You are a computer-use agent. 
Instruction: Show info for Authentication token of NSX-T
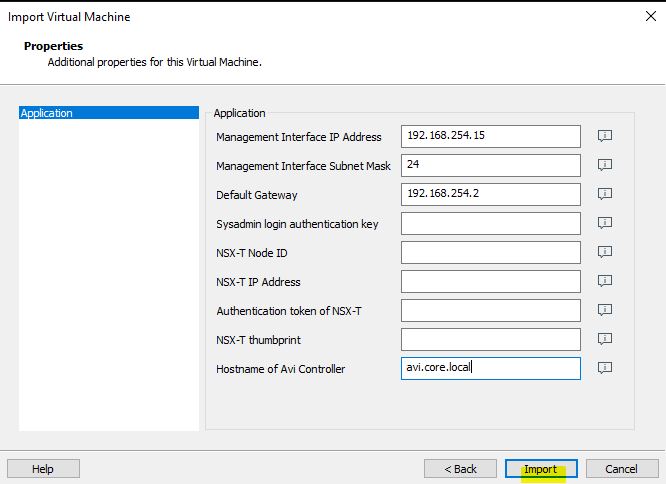(605, 310)
